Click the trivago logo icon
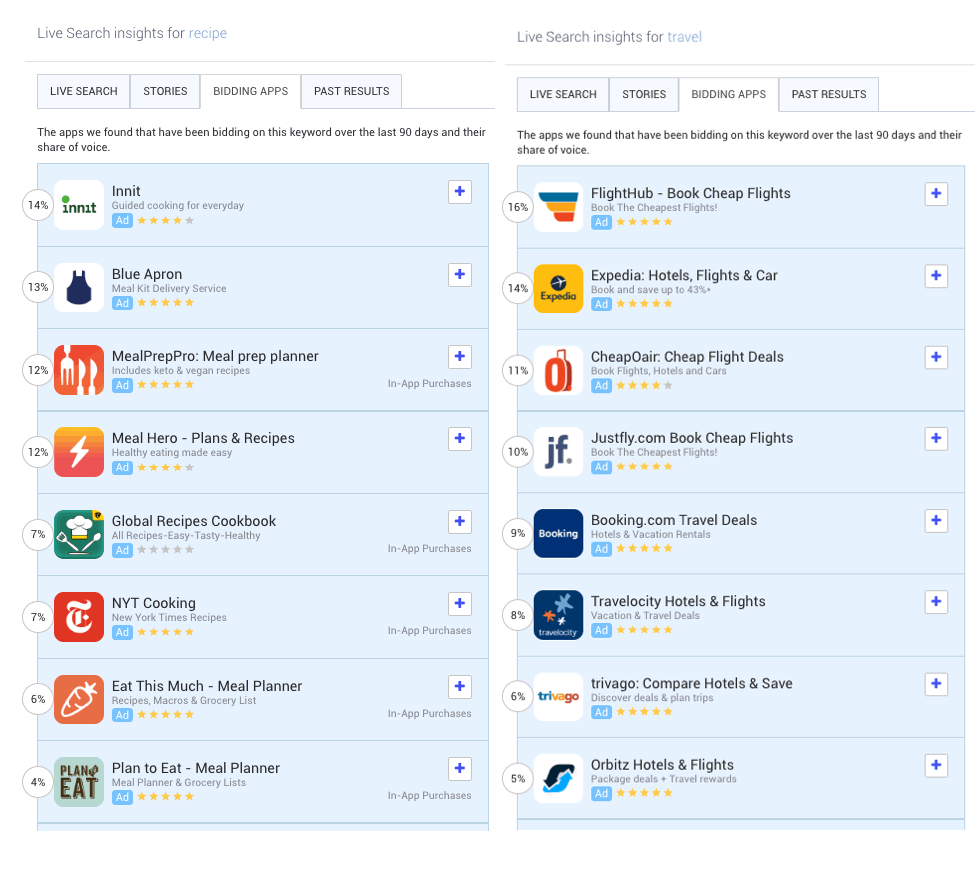 (558, 697)
